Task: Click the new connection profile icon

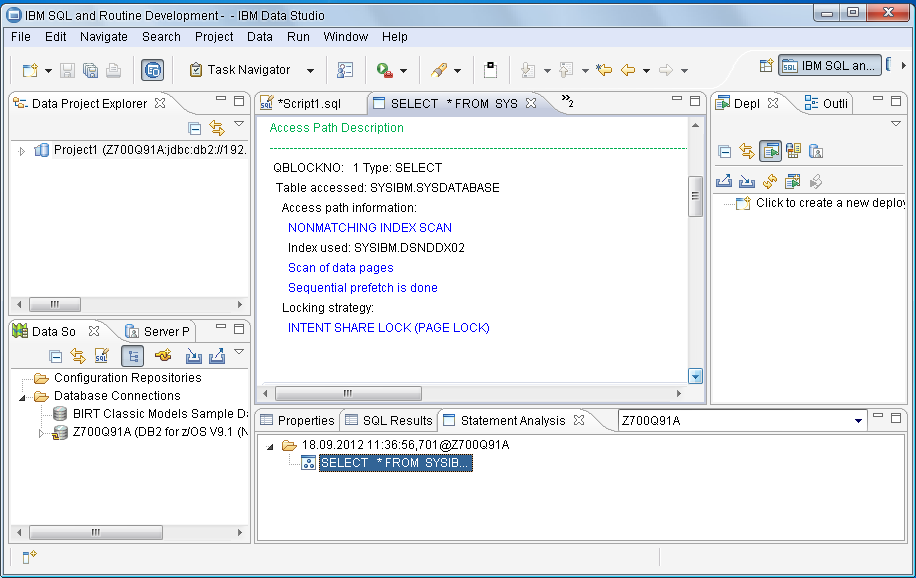Action: (x=162, y=356)
